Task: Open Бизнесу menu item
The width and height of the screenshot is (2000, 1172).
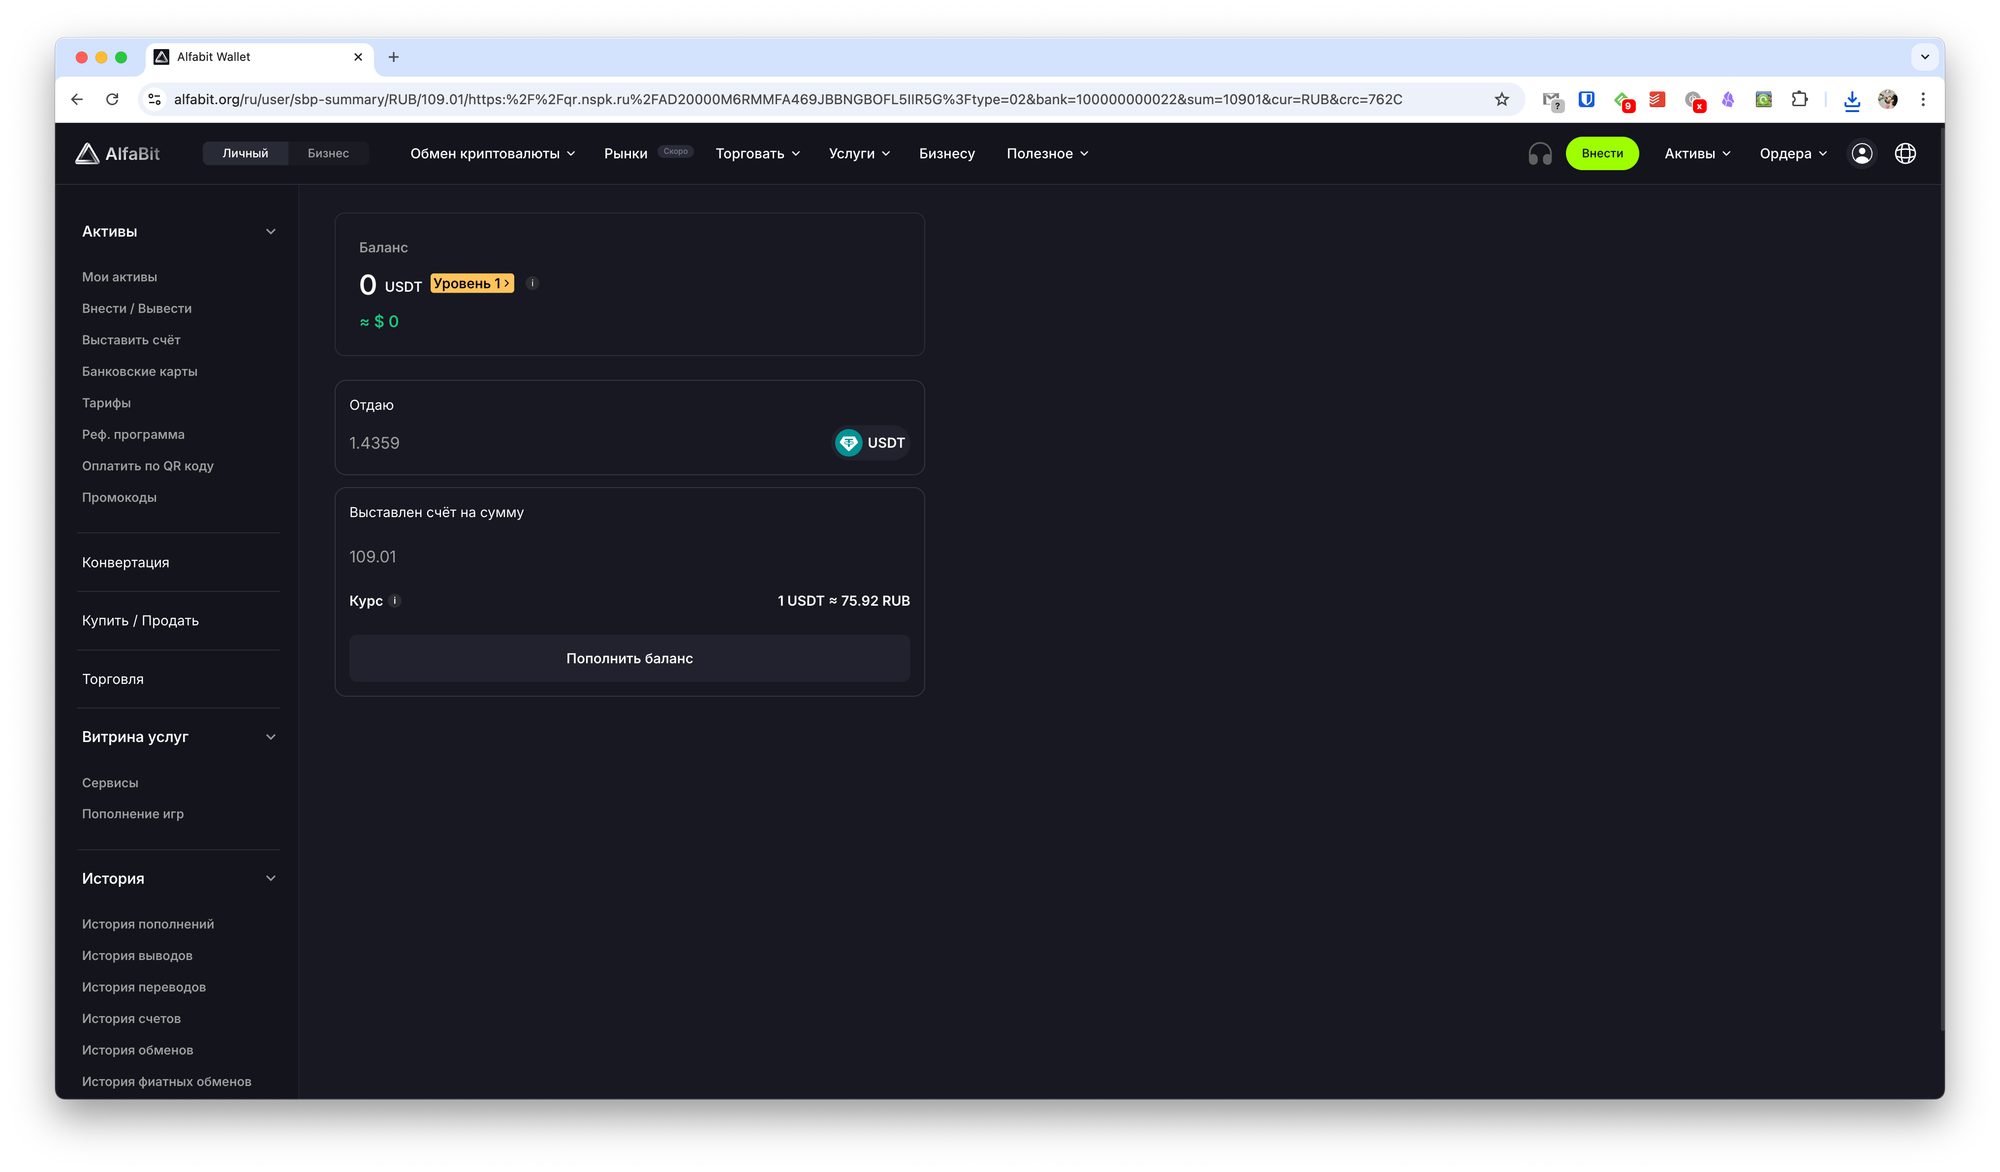Action: [946, 153]
